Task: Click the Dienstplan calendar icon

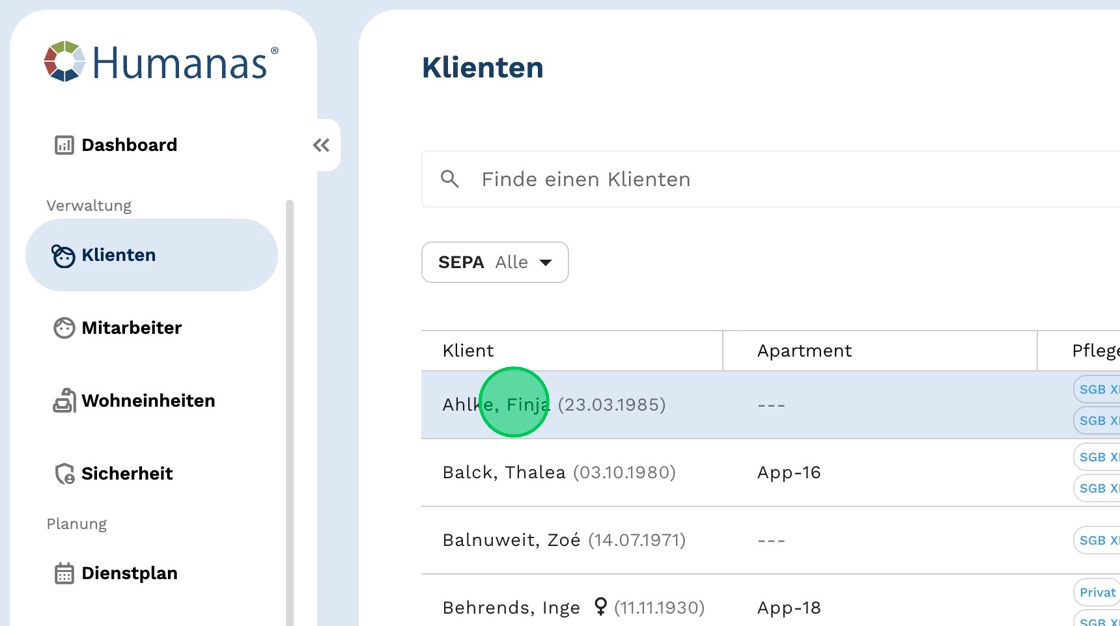Action: point(64,574)
